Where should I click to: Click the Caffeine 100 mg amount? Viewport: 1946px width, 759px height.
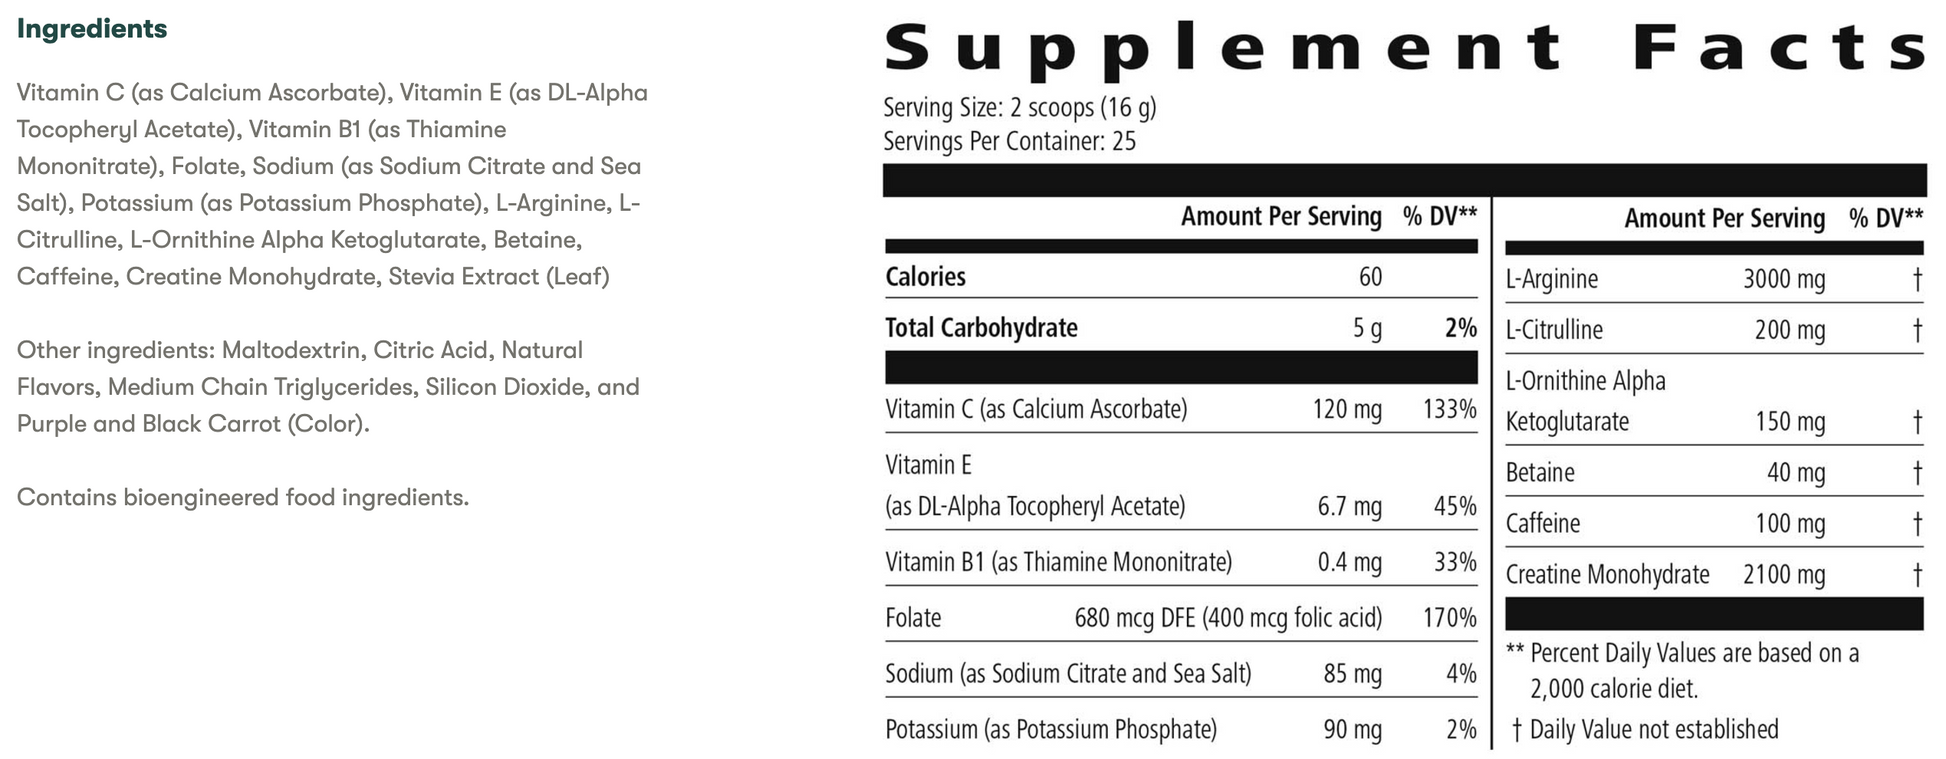click(1789, 523)
